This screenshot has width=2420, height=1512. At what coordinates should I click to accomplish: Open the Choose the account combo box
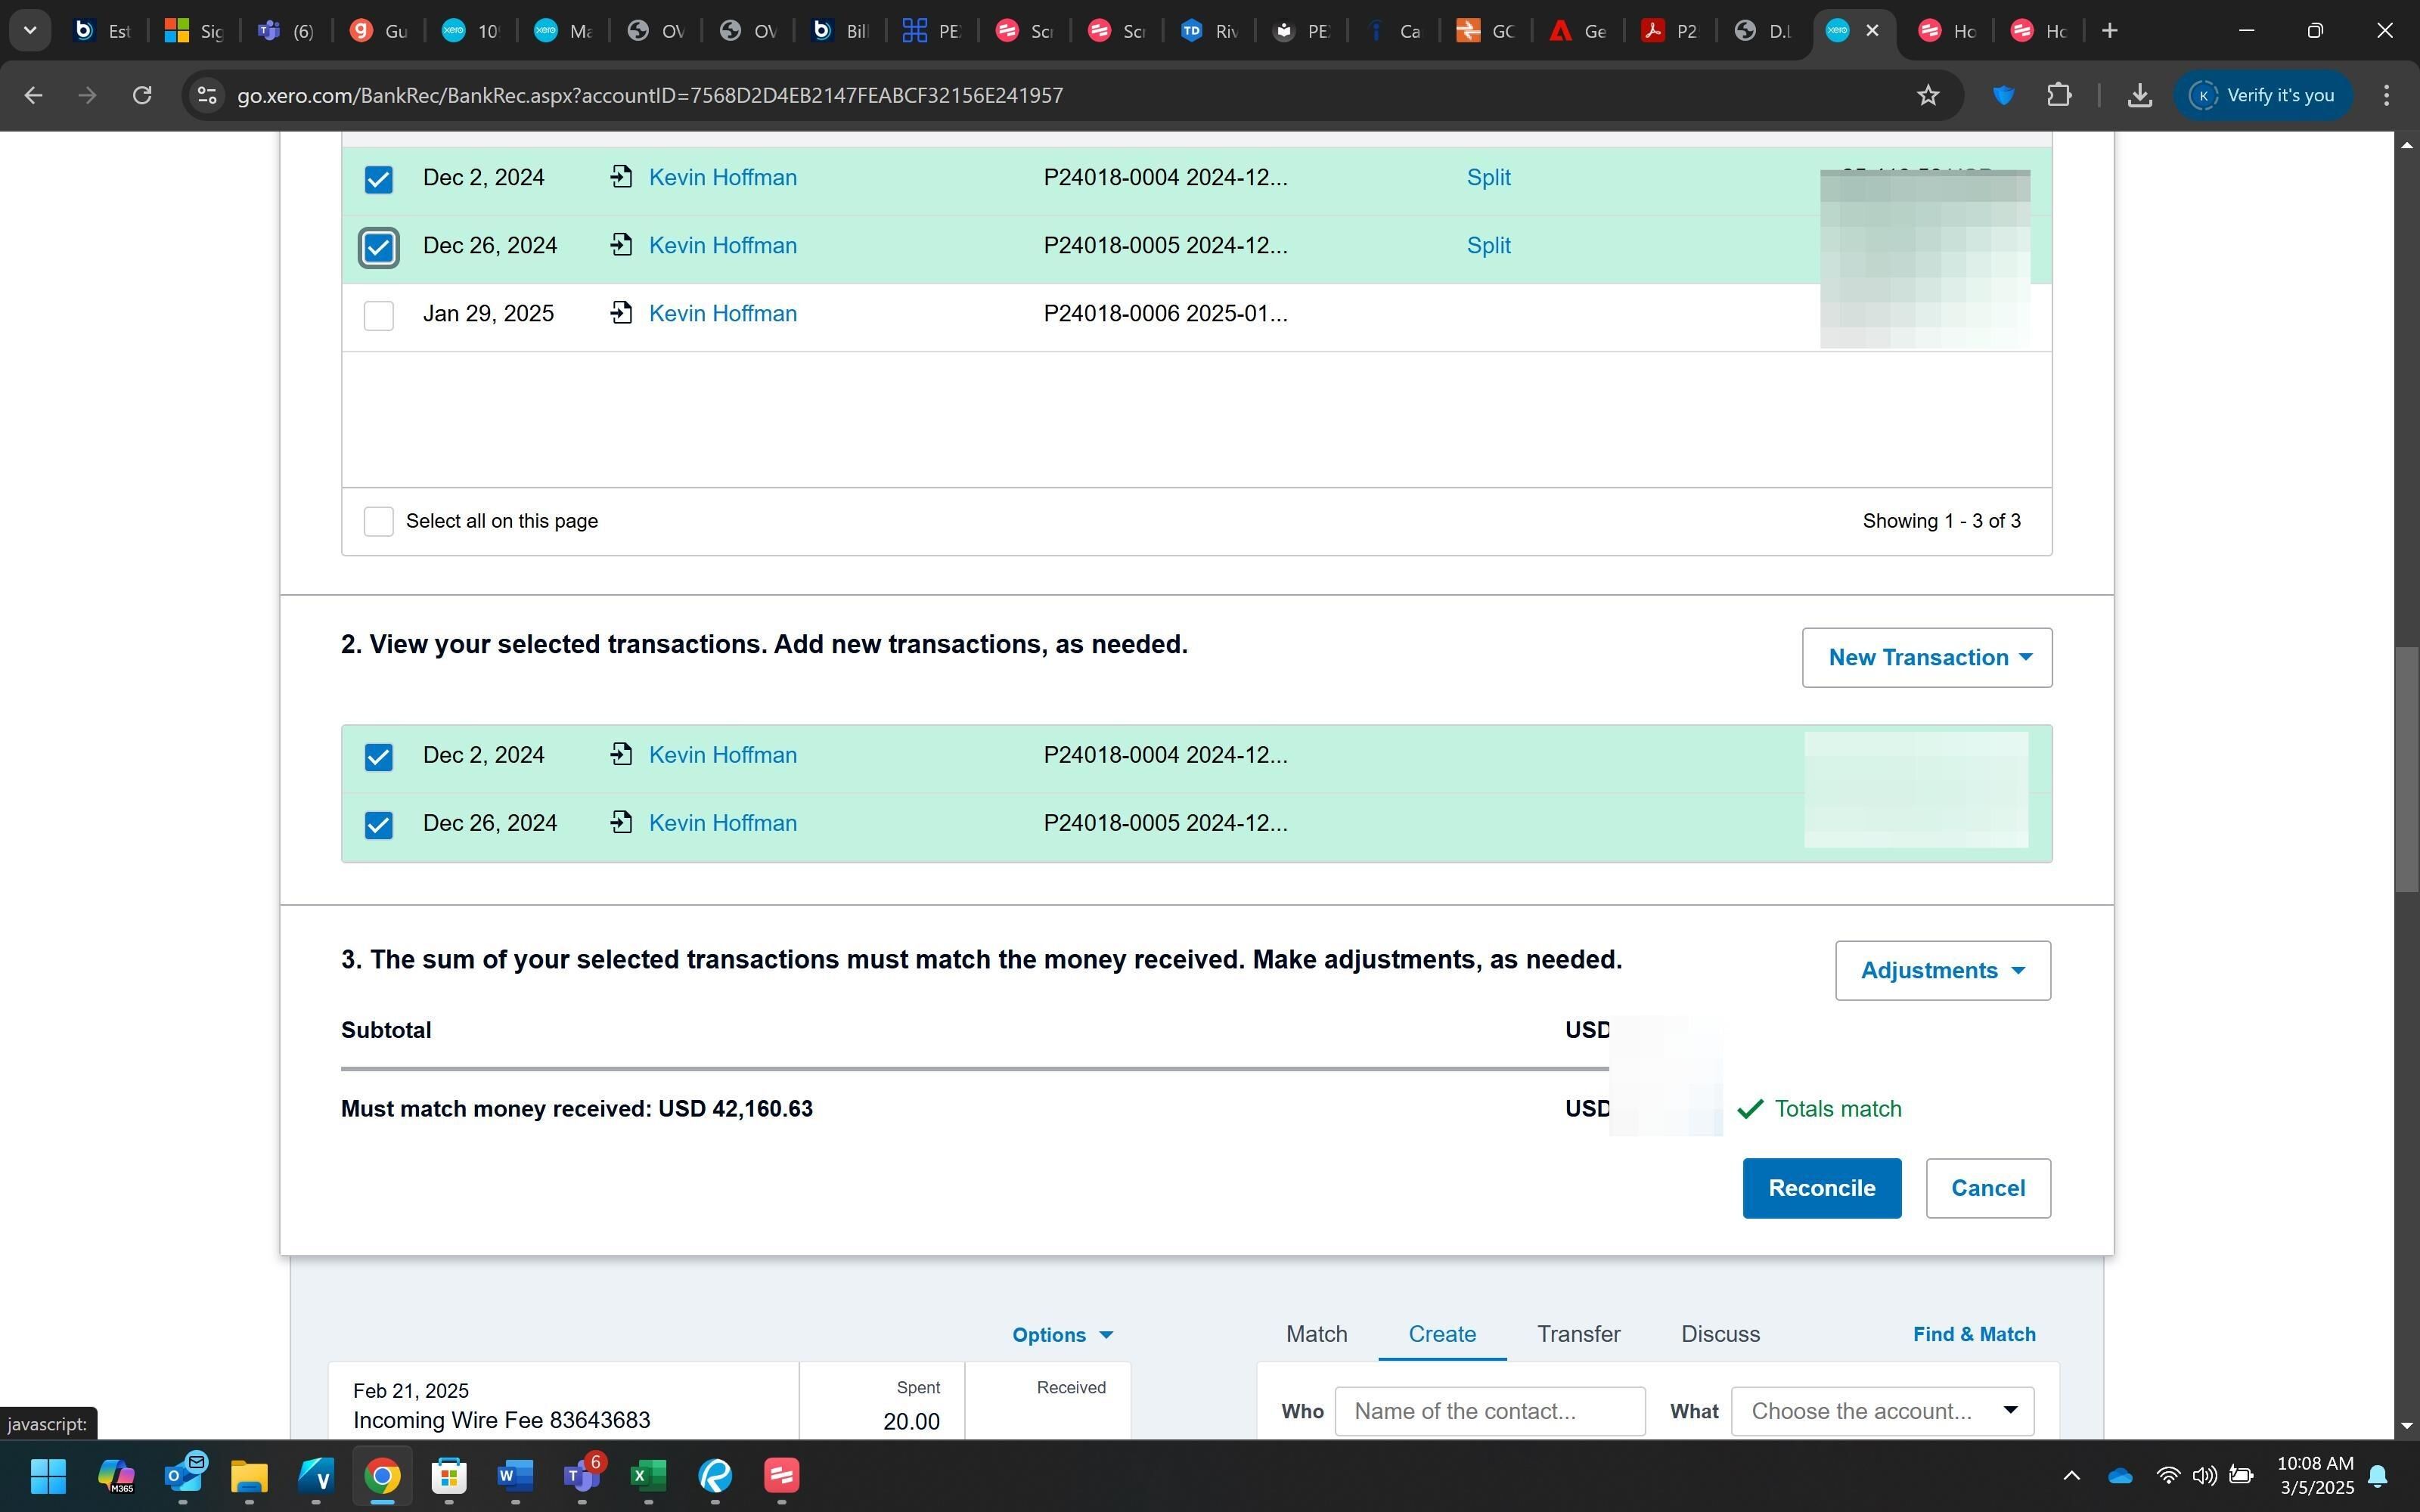(1882, 1411)
